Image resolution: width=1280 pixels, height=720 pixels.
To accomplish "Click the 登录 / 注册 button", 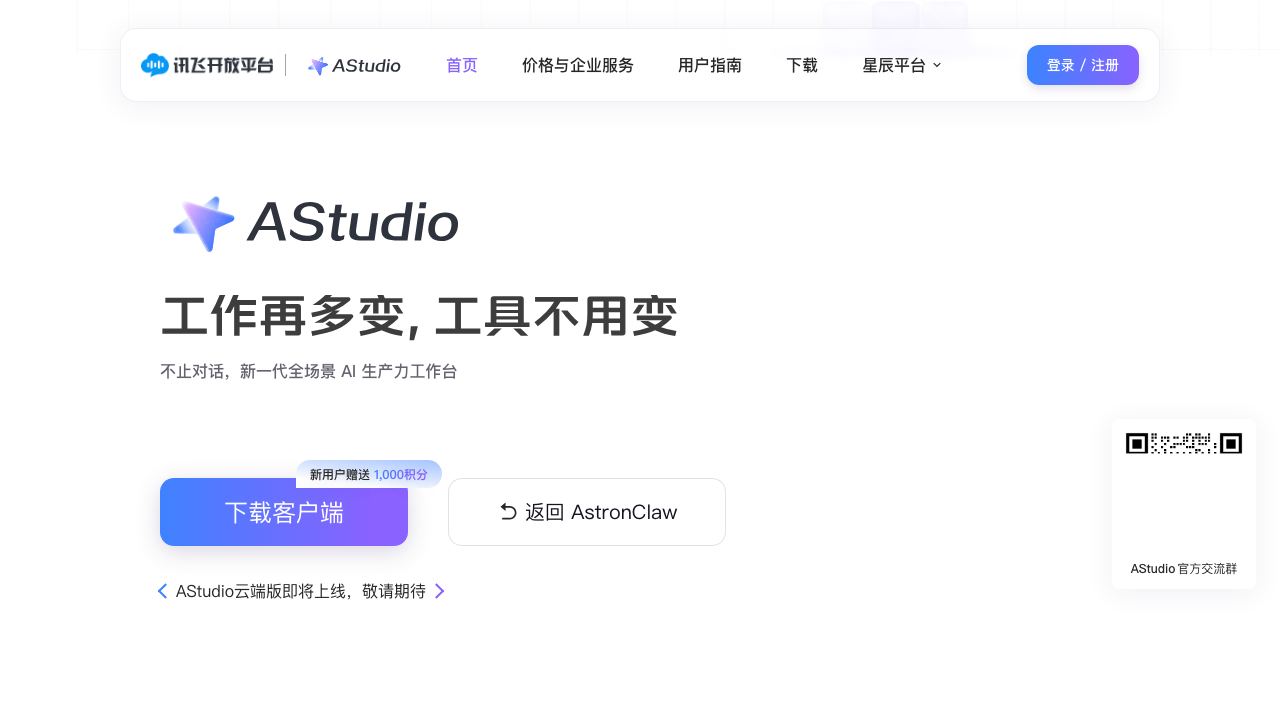I will 1083,65.
